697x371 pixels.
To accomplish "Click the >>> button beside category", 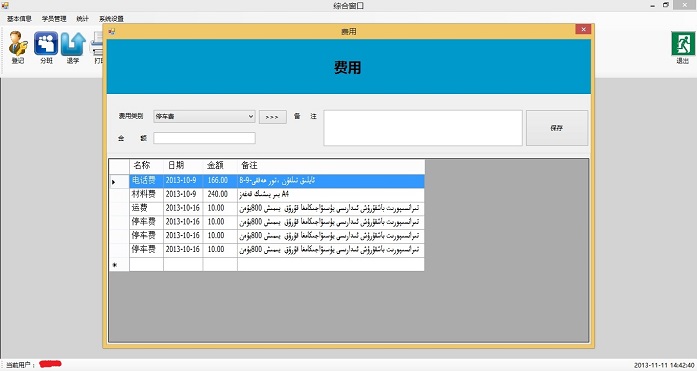I will pos(272,117).
